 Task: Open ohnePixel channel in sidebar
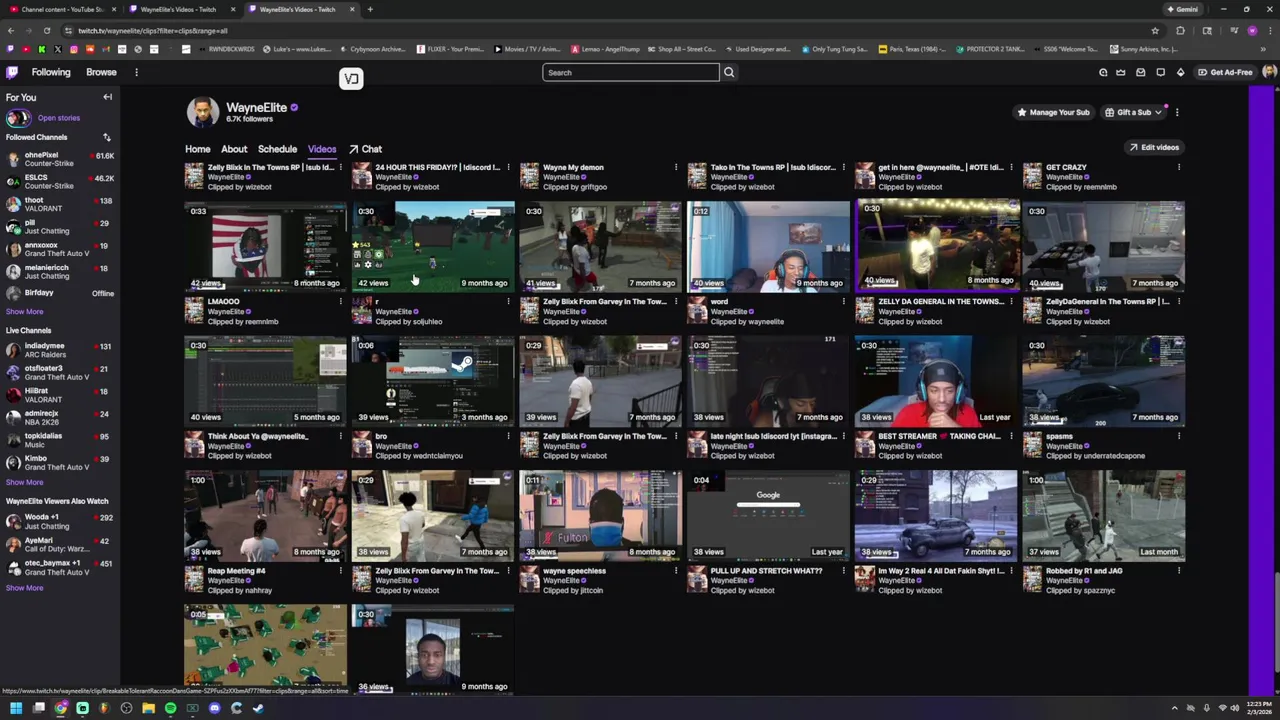point(60,159)
